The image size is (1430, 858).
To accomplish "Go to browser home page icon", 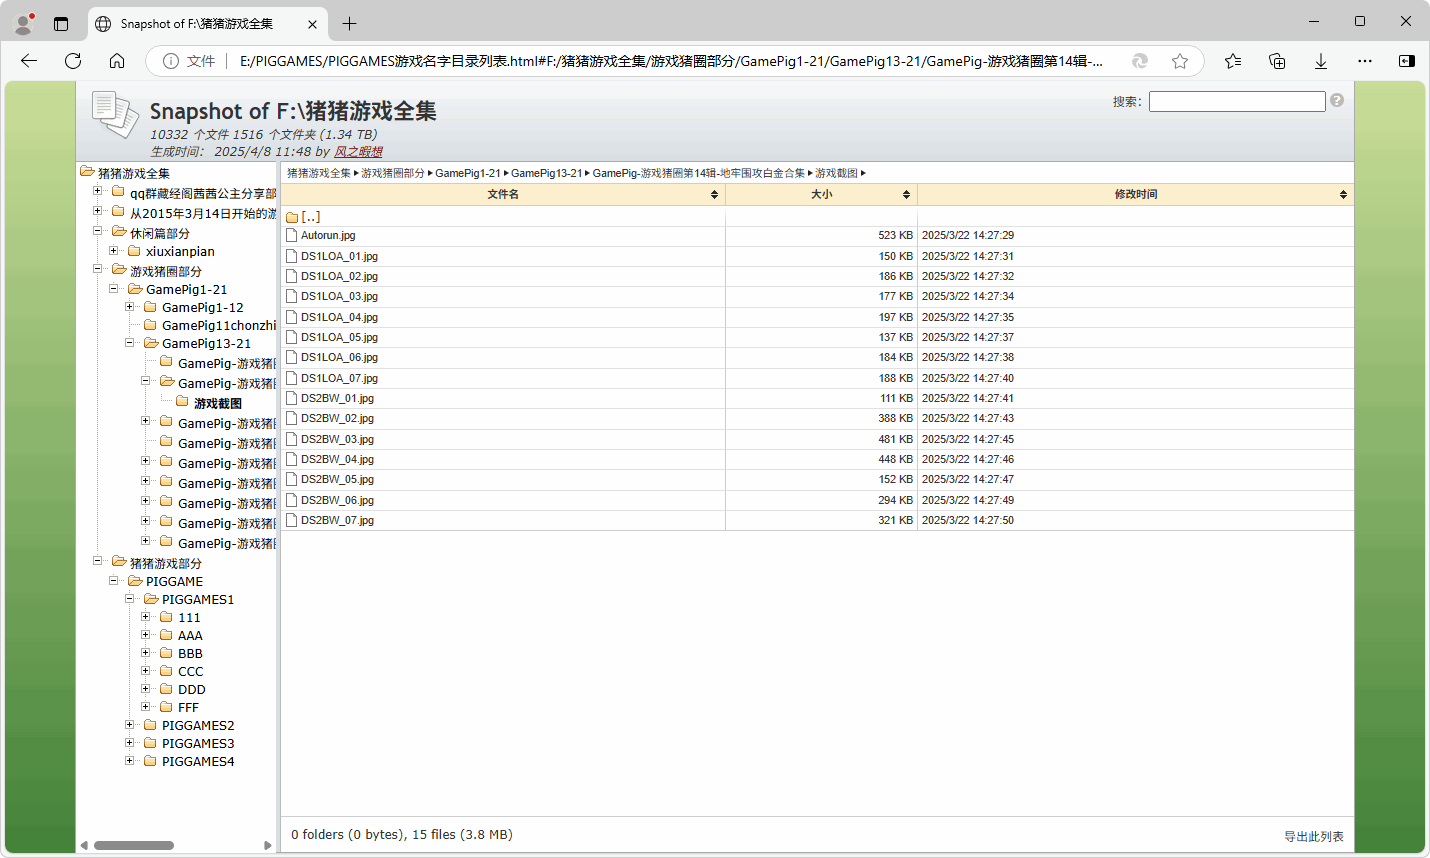I will 117,61.
